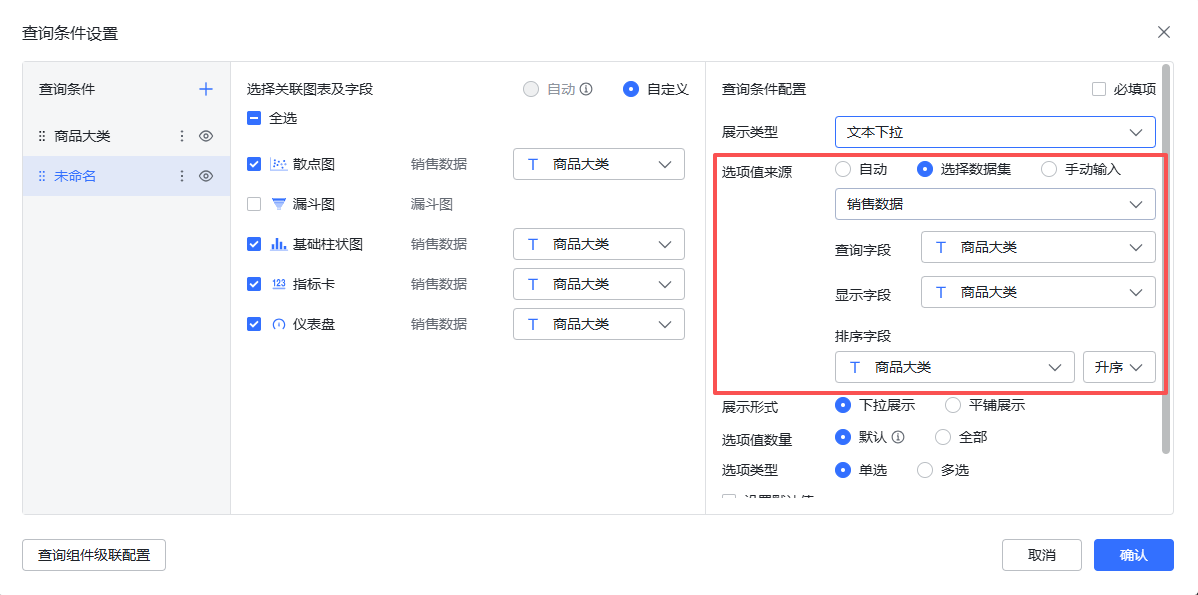Uncheck the 基础柱状图 checkbox
Image resolution: width=1198 pixels, height=595 pixels.
[x=254, y=244]
